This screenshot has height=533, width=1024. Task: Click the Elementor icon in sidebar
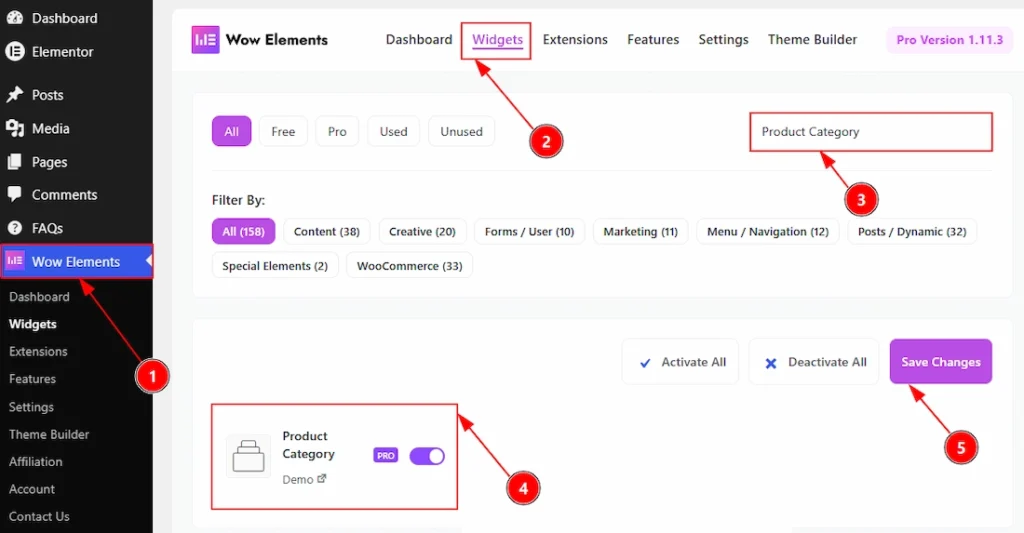[15, 52]
